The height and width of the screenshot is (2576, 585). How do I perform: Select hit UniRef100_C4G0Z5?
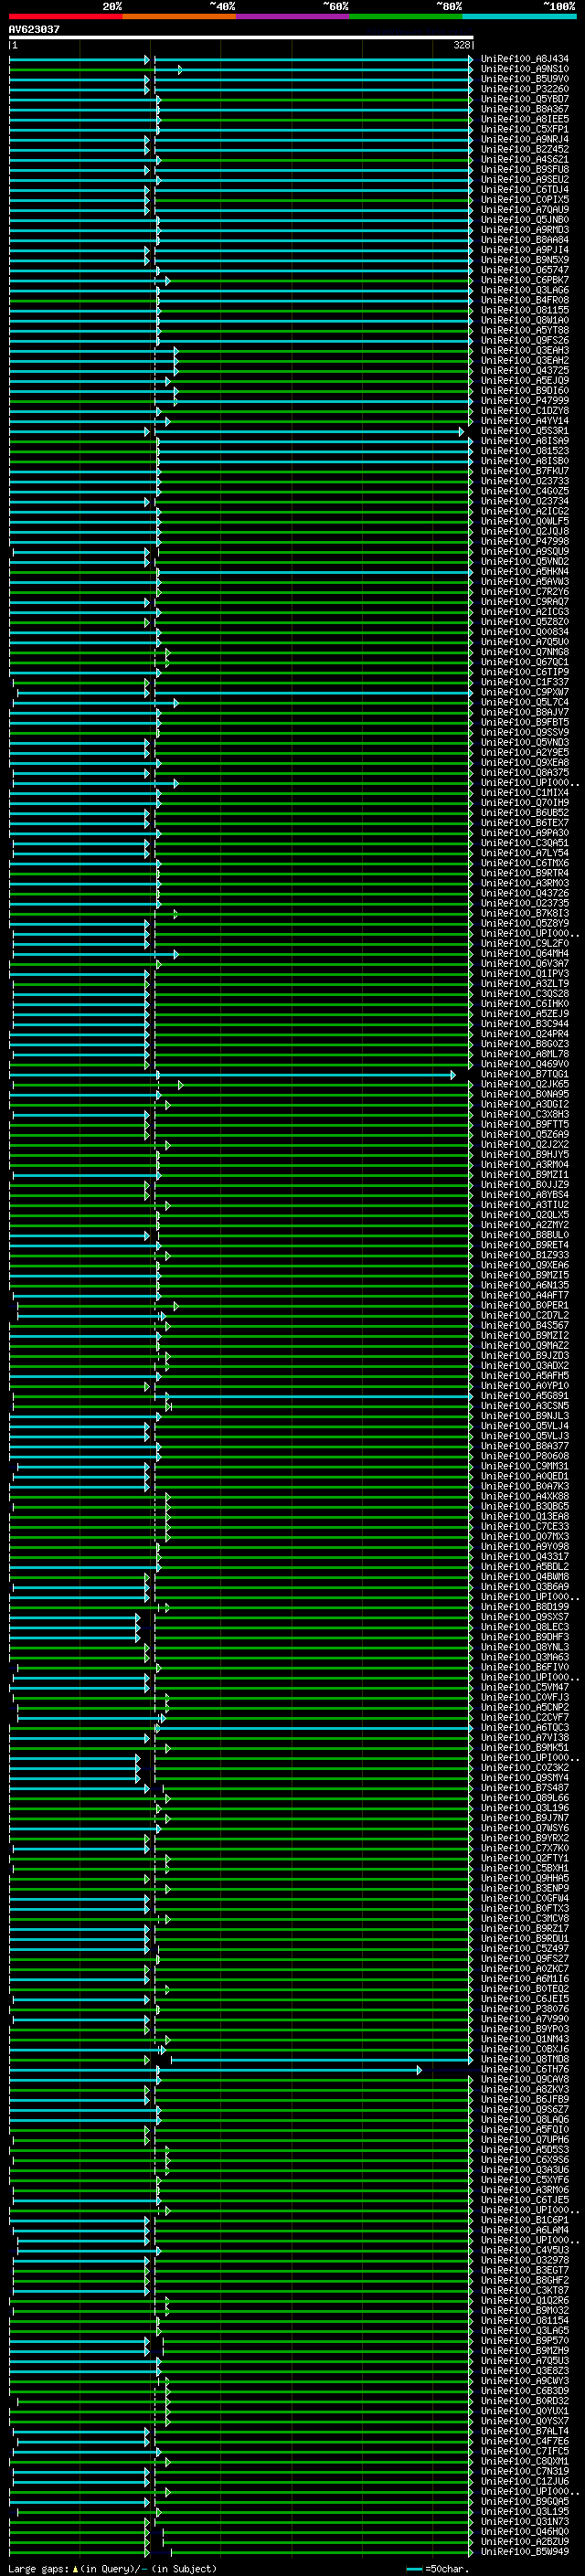tap(525, 491)
